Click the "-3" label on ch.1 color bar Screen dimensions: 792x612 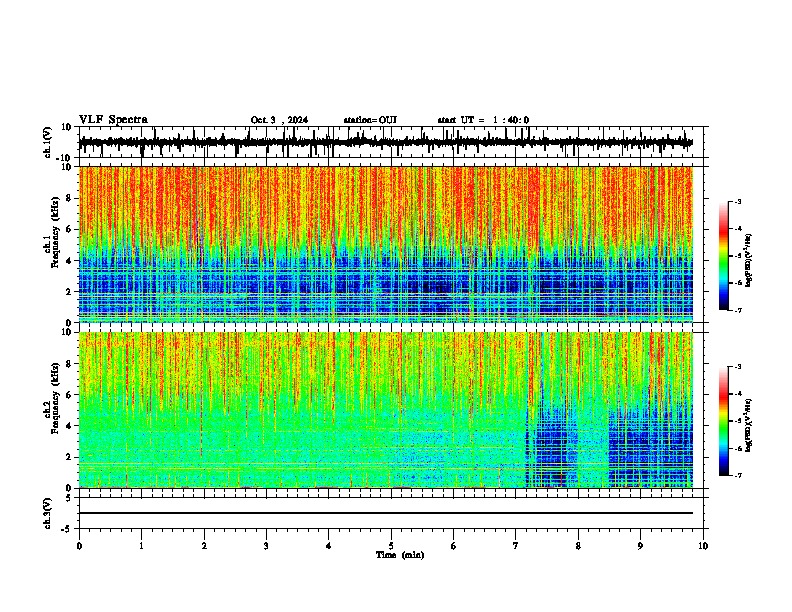tap(738, 201)
